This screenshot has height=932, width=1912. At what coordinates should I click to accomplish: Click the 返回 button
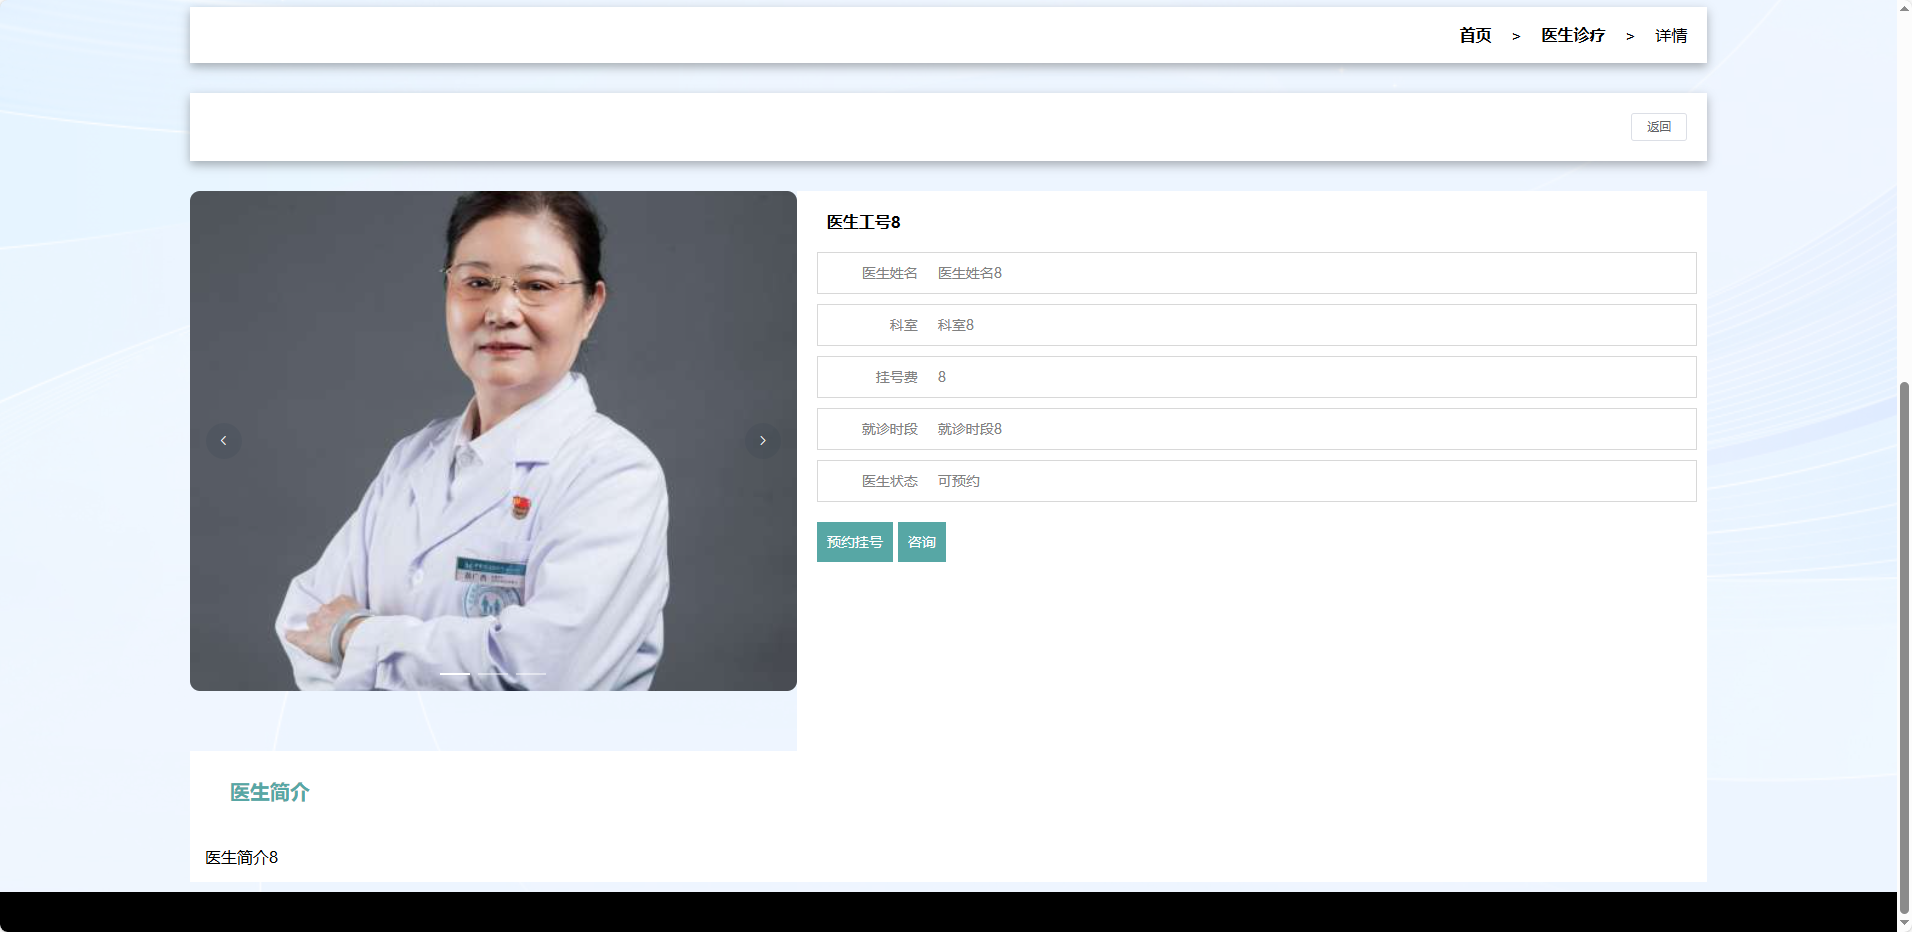pos(1659,127)
